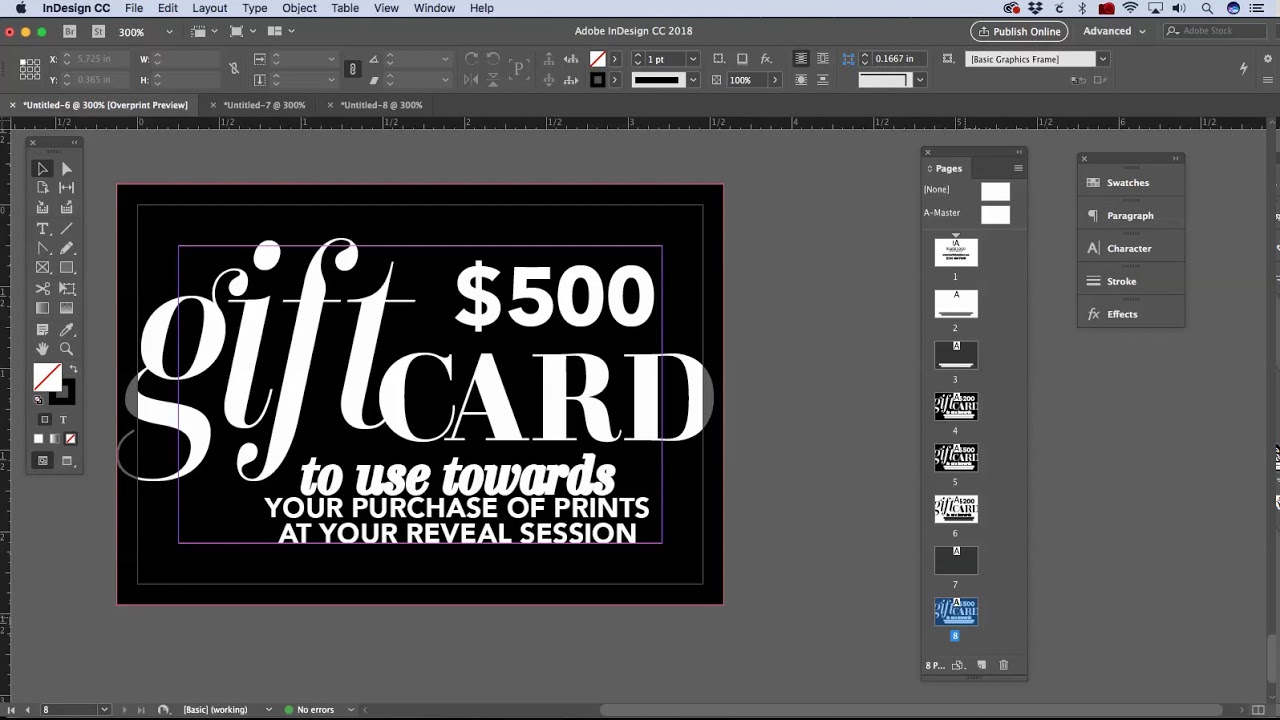Viewport: 1280px width, 720px height.
Task: Swap fill and stroke colors arrow
Action: [74, 370]
